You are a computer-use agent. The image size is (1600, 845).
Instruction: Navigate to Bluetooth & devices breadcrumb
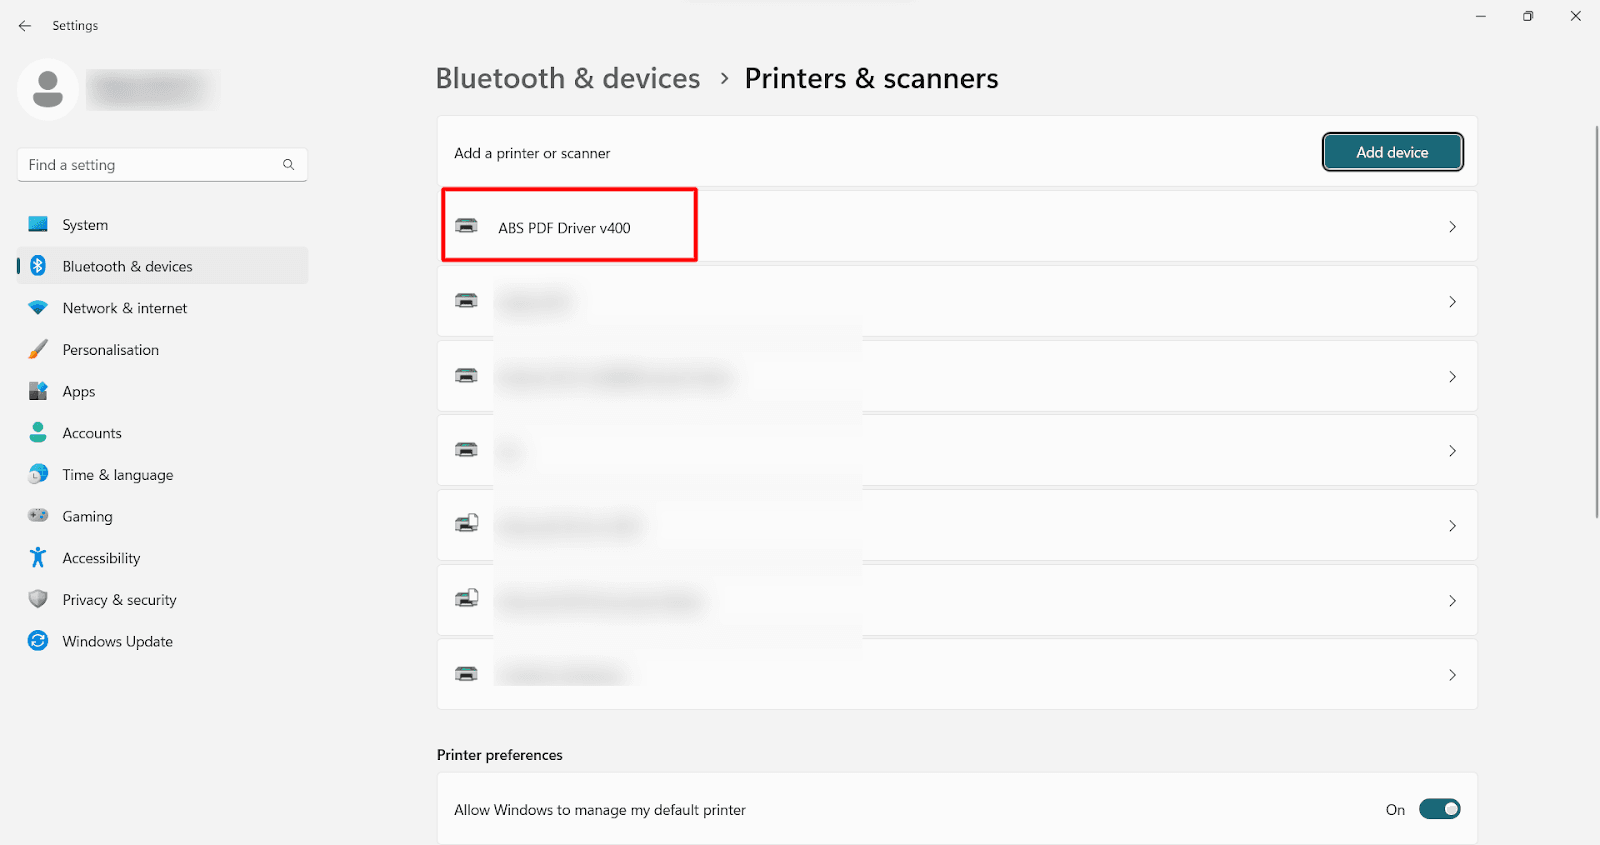tap(567, 79)
